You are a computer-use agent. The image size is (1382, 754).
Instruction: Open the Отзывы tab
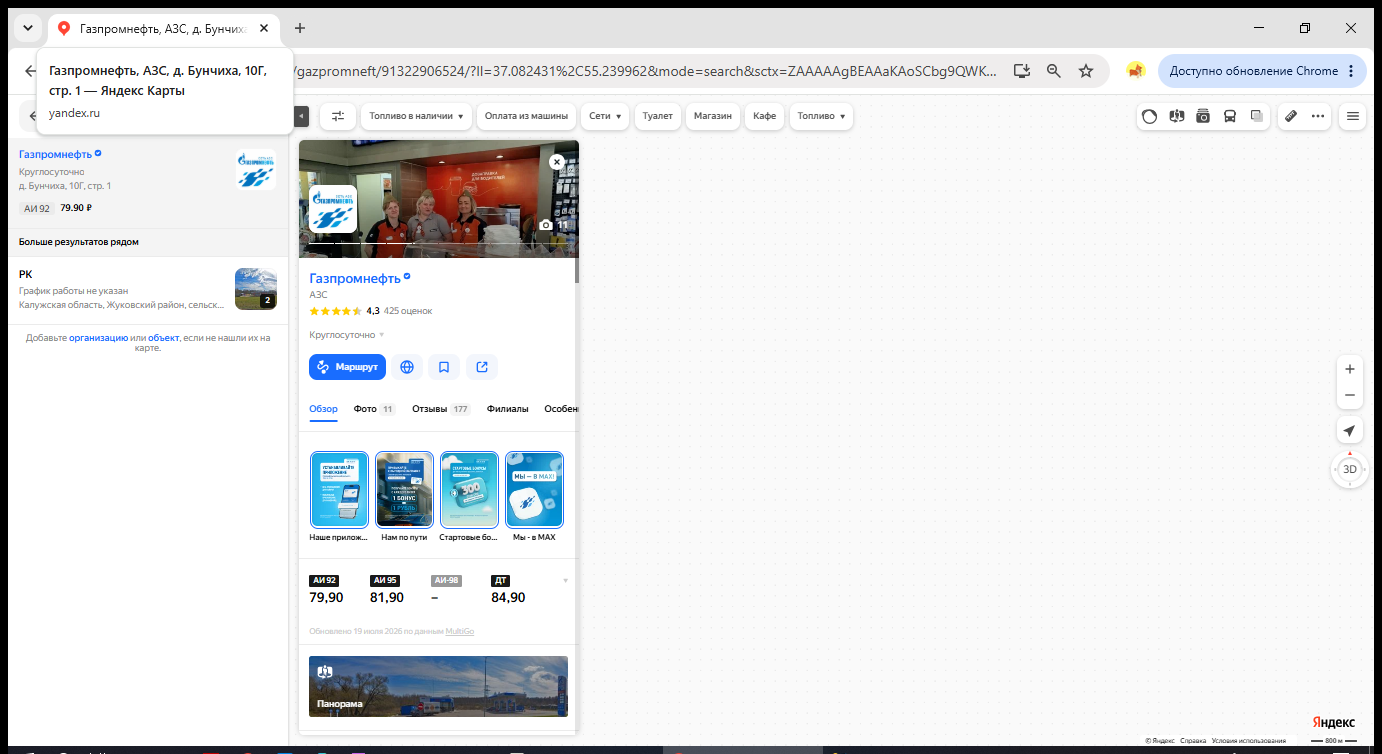tap(441, 409)
